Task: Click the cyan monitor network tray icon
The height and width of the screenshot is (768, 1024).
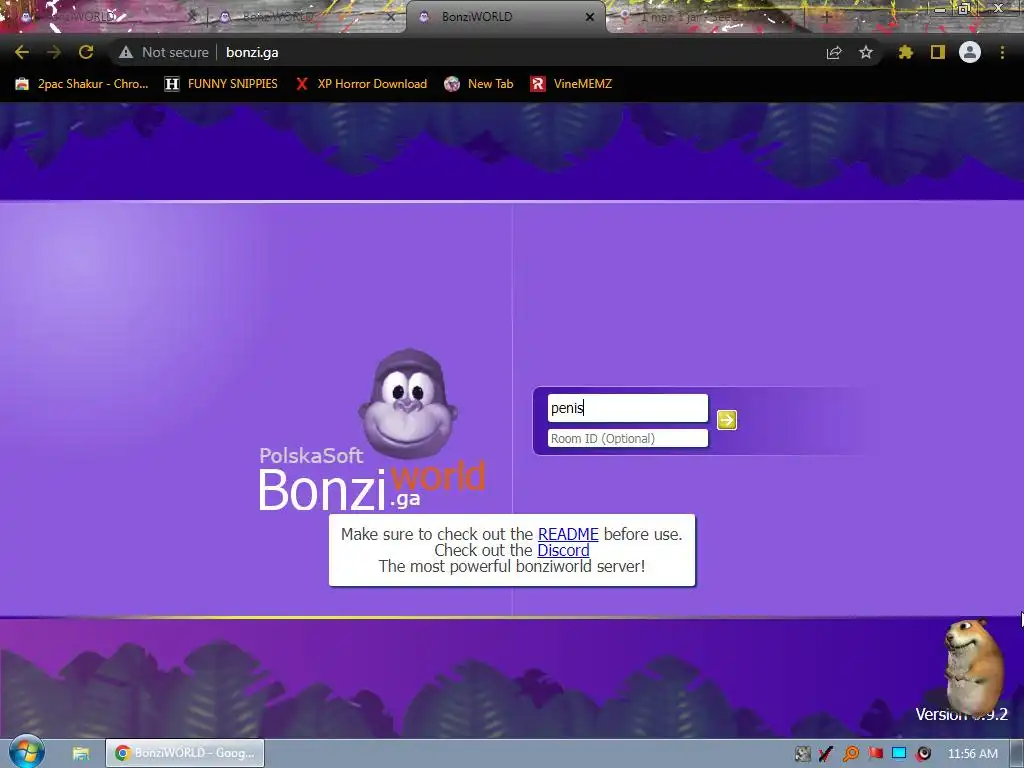Action: pyautogui.click(x=899, y=754)
